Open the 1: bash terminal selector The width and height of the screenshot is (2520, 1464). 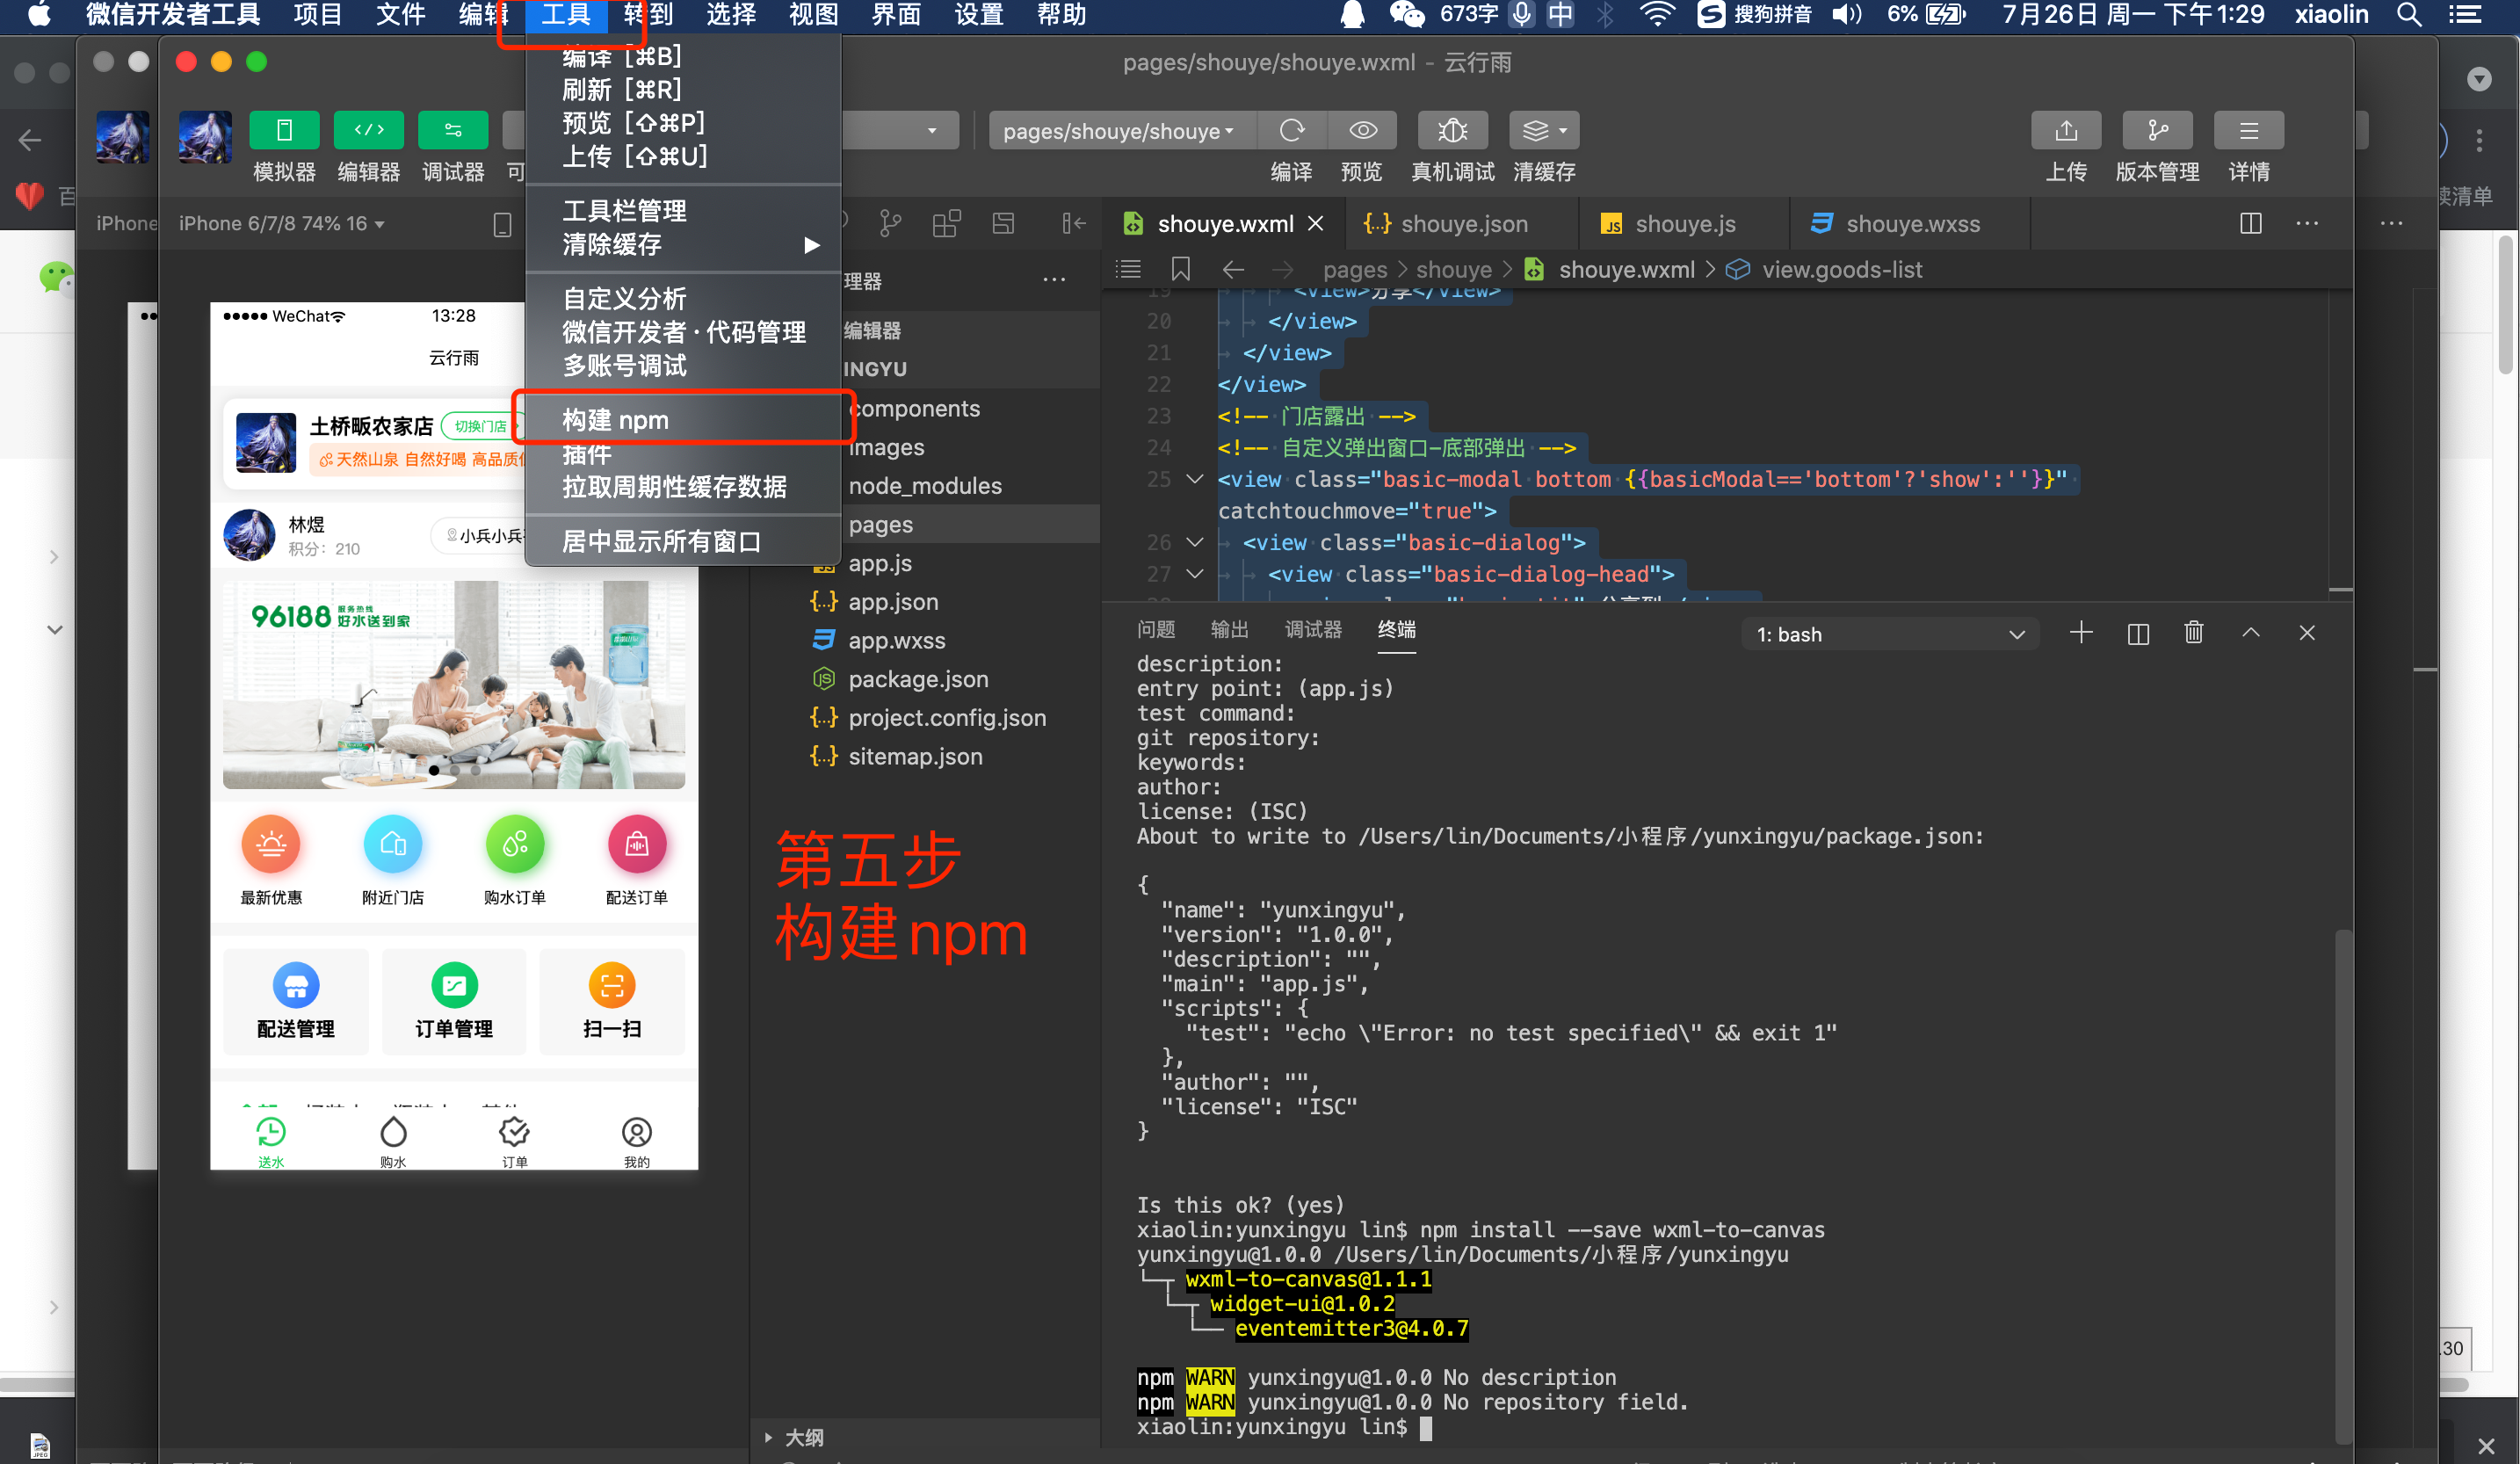1890,634
